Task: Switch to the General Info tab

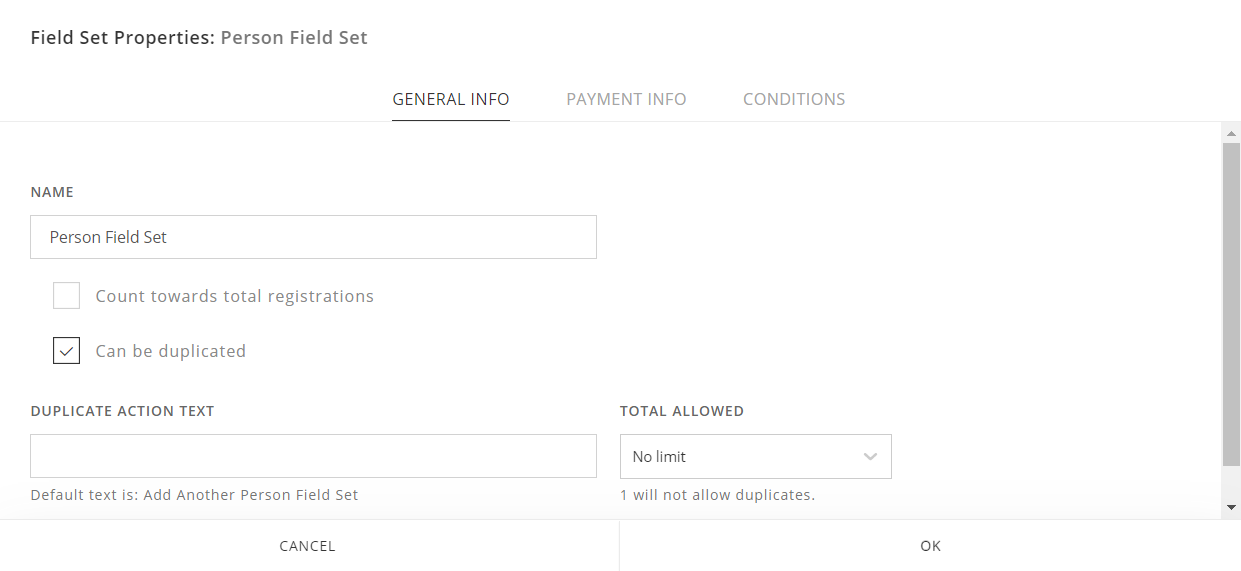Action: click(450, 99)
